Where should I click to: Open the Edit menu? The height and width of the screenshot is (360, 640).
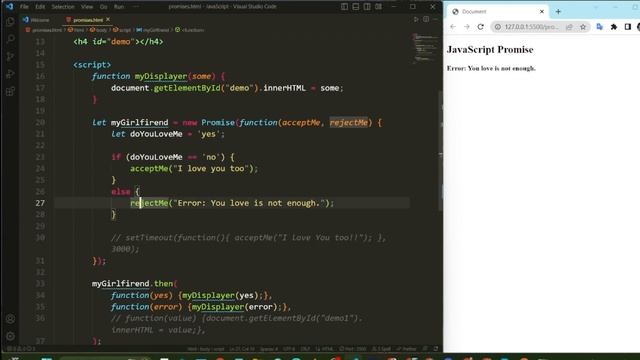(40, 7)
